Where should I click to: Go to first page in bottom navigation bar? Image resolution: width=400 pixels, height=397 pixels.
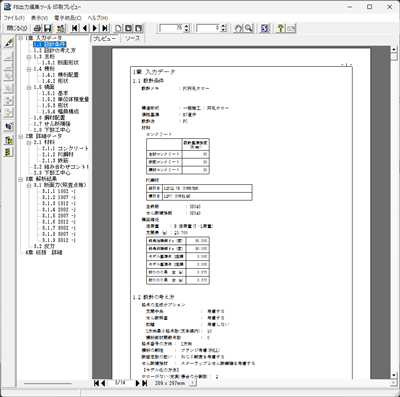(96, 383)
